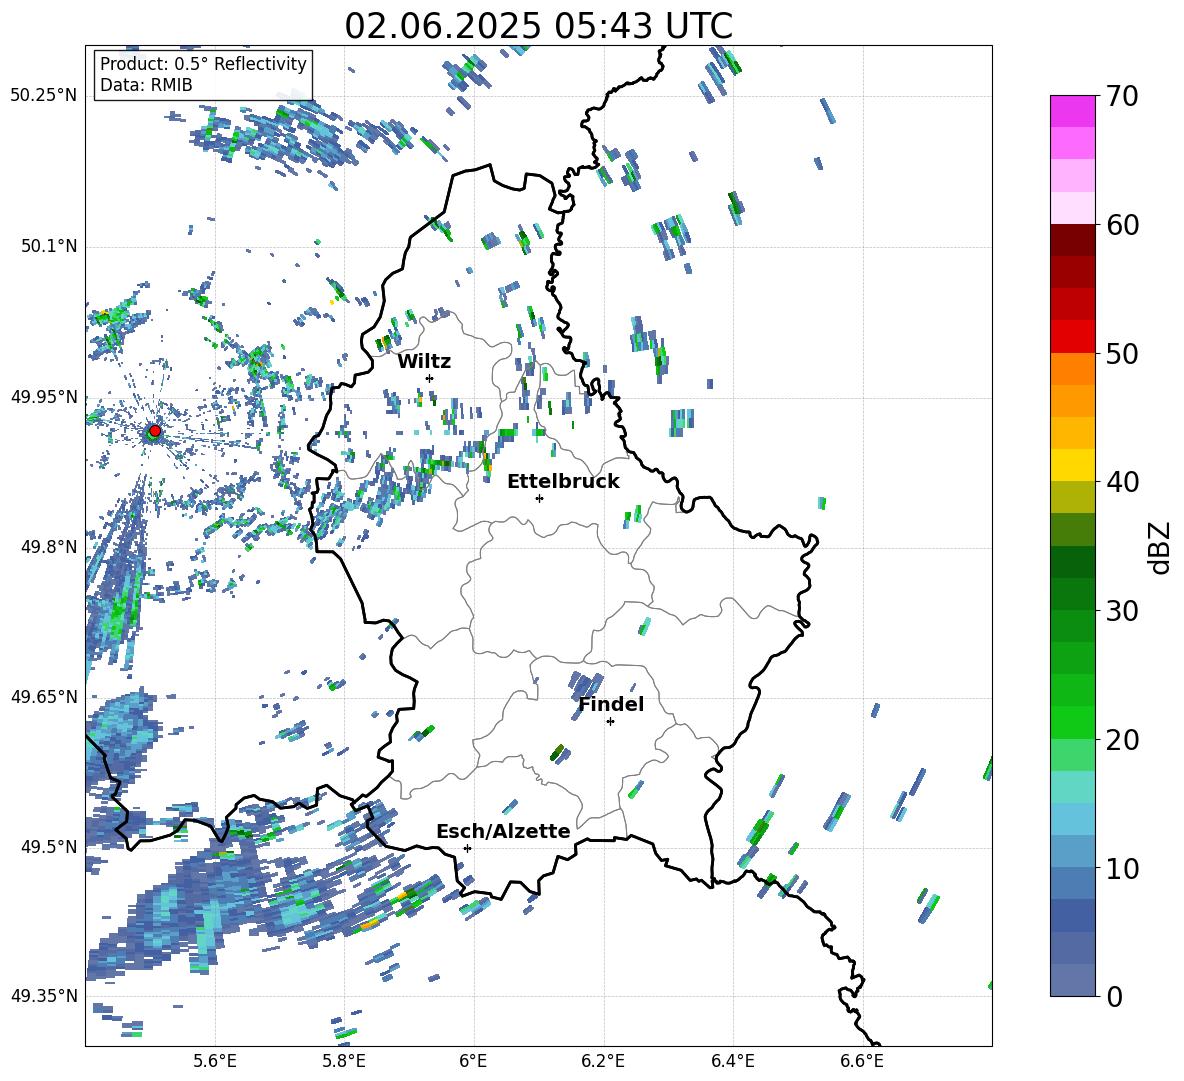Click the 49.95°N latitude label
This screenshot has width=1184, height=1081.
click(x=43, y=396)
